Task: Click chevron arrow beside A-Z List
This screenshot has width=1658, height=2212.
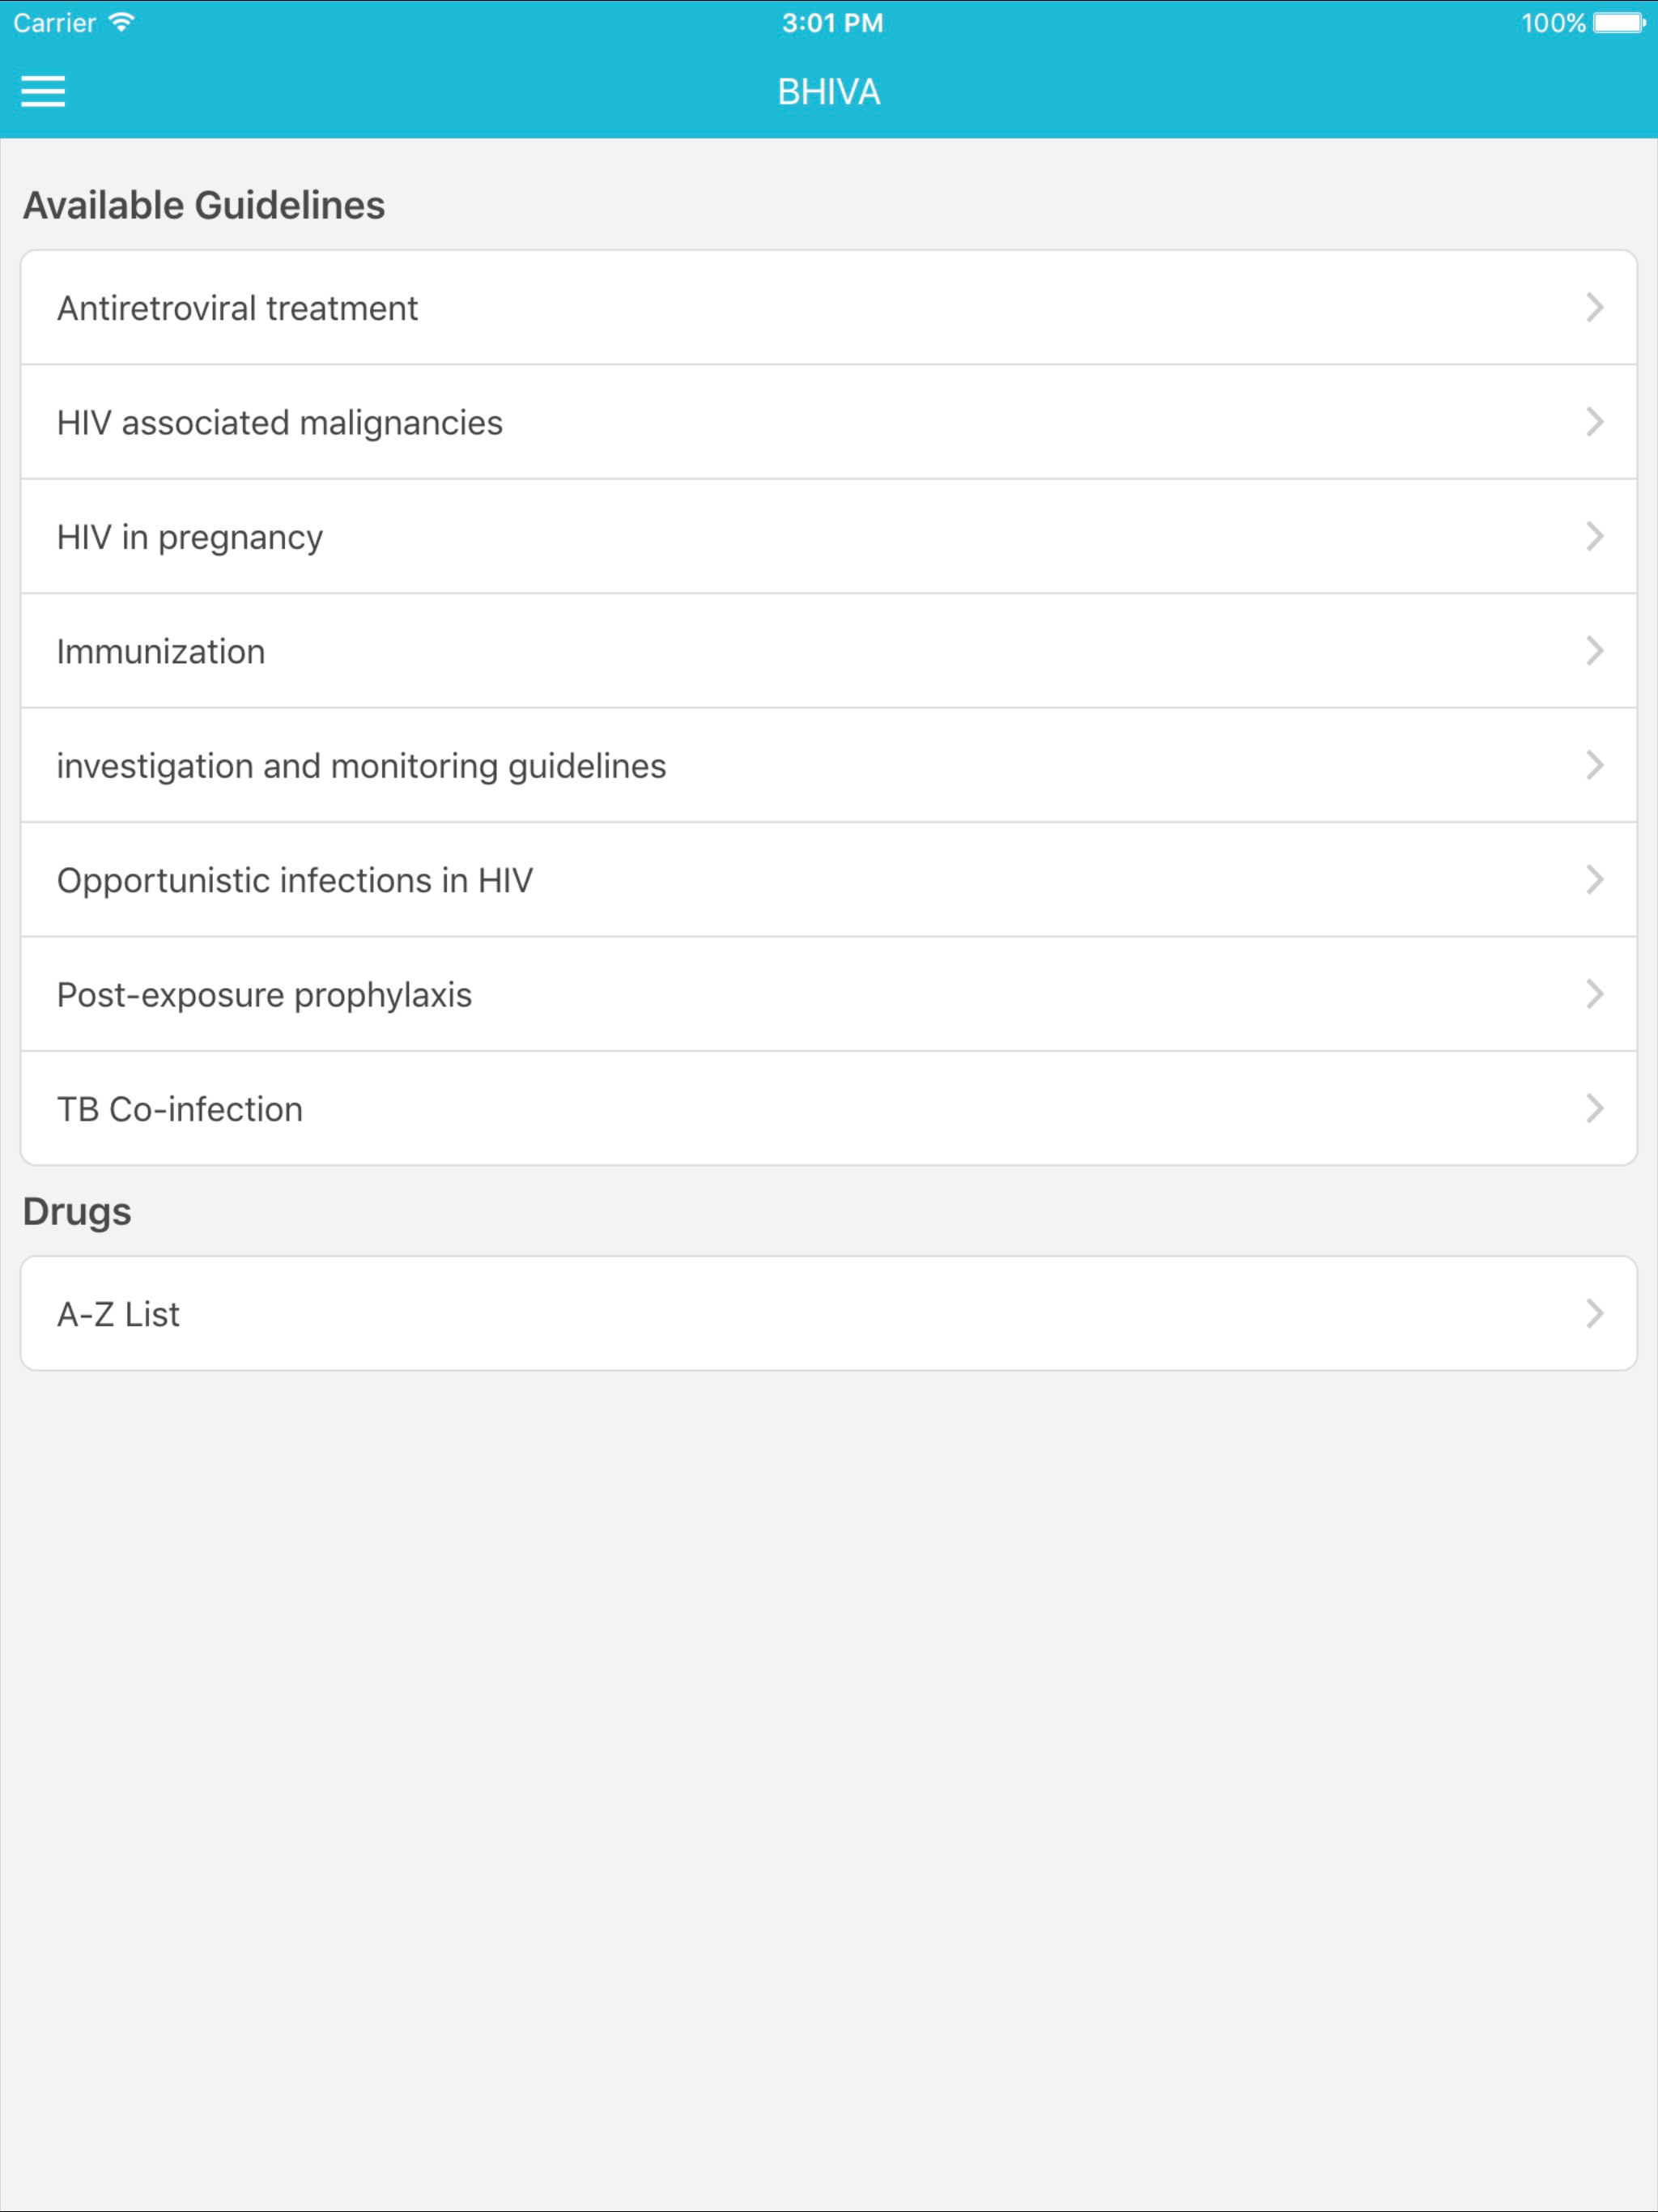Action: pyautogui.click(x=1595, y=1313)
